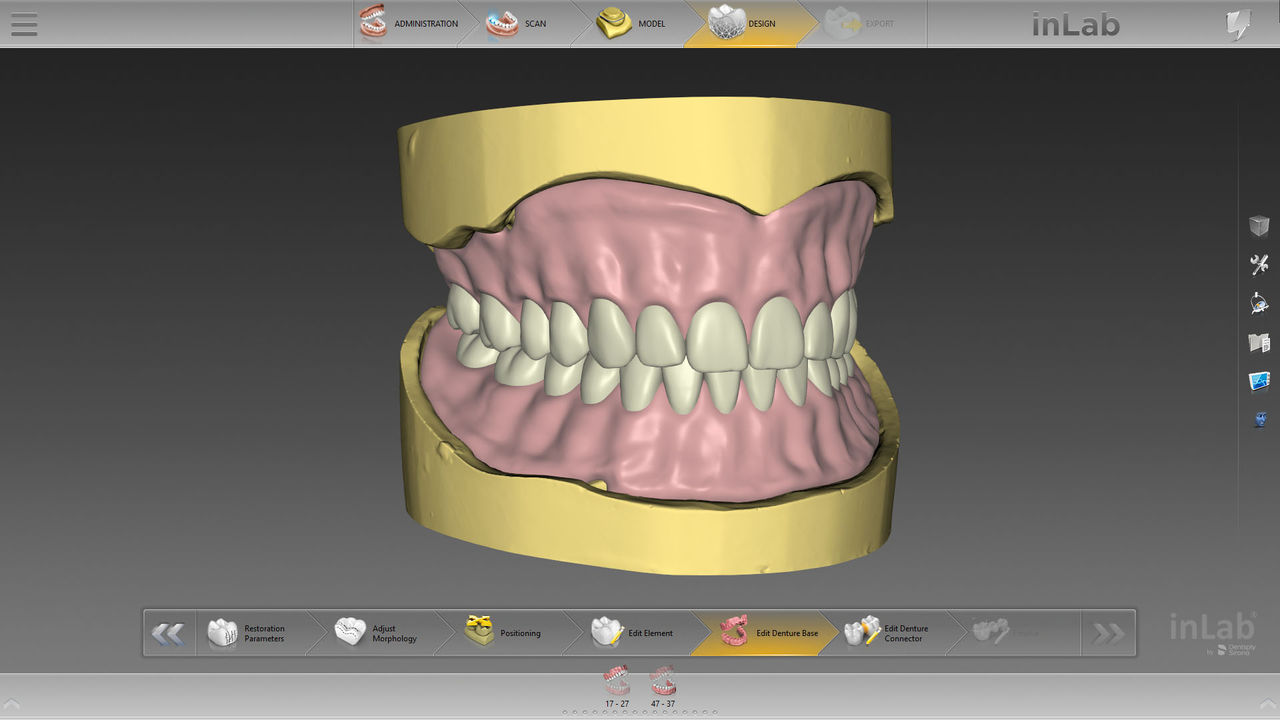Open the case documentation icon in sidebar
1280x720 pixels.
tap(1257, 342)
